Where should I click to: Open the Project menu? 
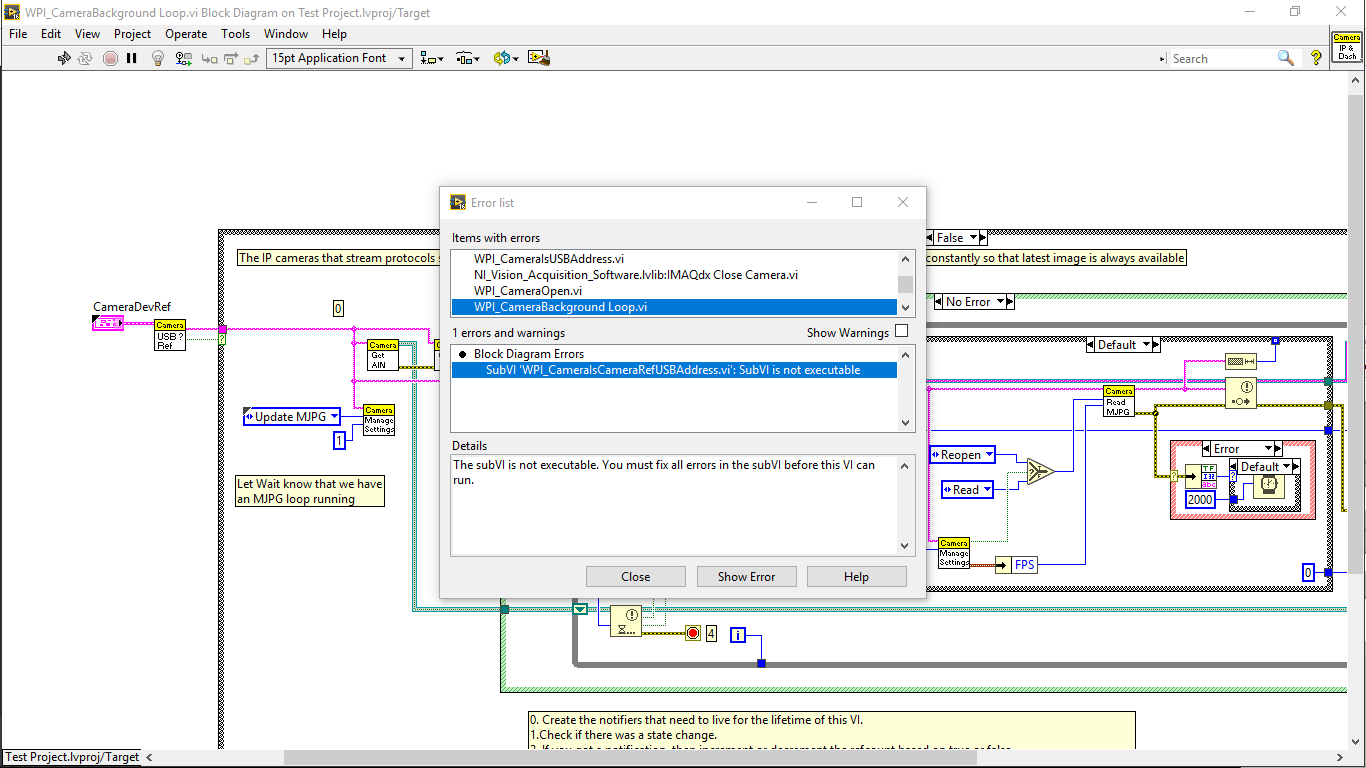click(132, 33)
